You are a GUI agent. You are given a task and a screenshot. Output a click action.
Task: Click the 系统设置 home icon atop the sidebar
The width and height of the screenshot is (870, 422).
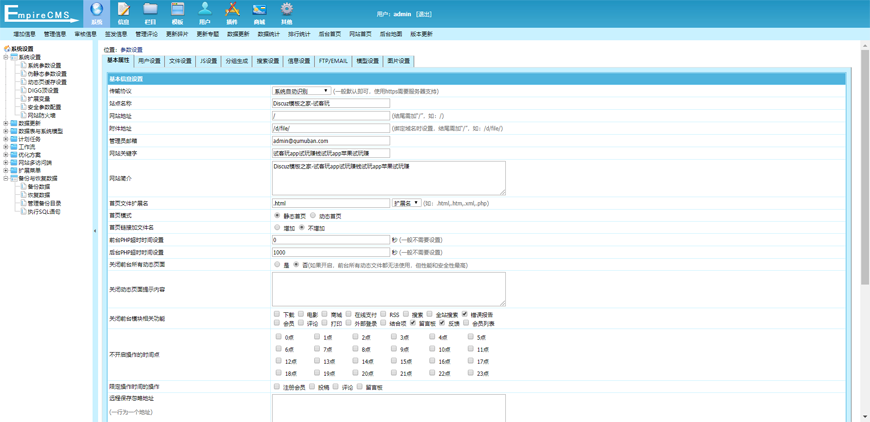pos(7,49)
